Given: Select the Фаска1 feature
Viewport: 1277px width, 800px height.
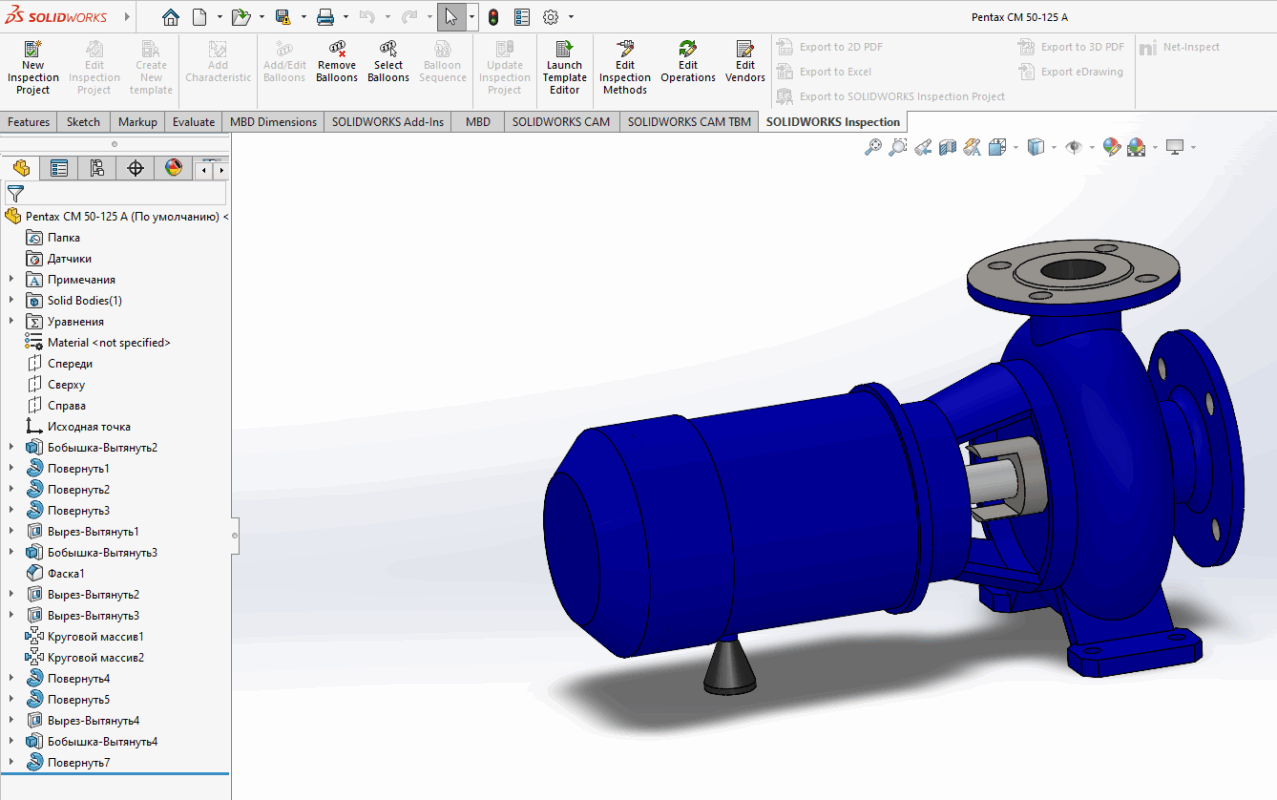Looking at the screenshot, I should [x=56, y=574].
